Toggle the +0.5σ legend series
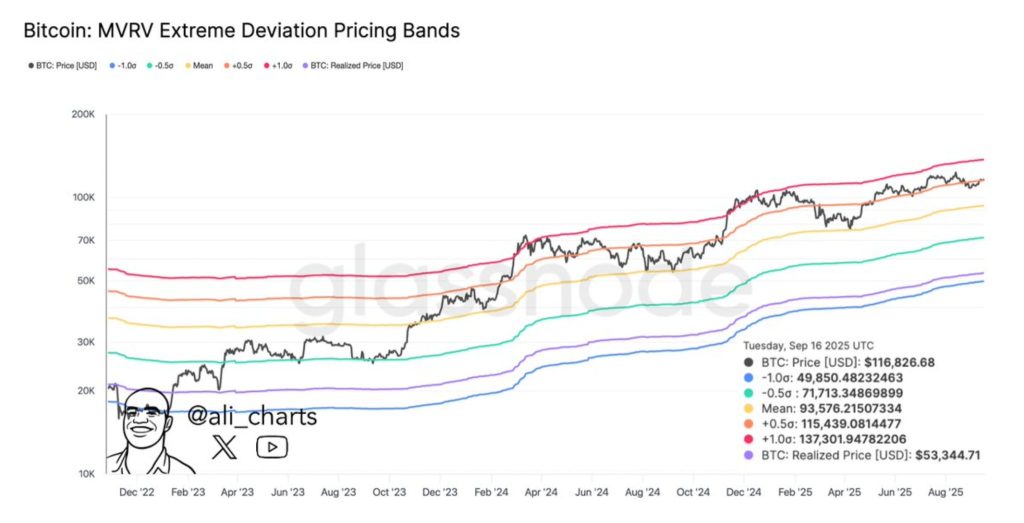1024x523 pixels. tap(240, 66)
